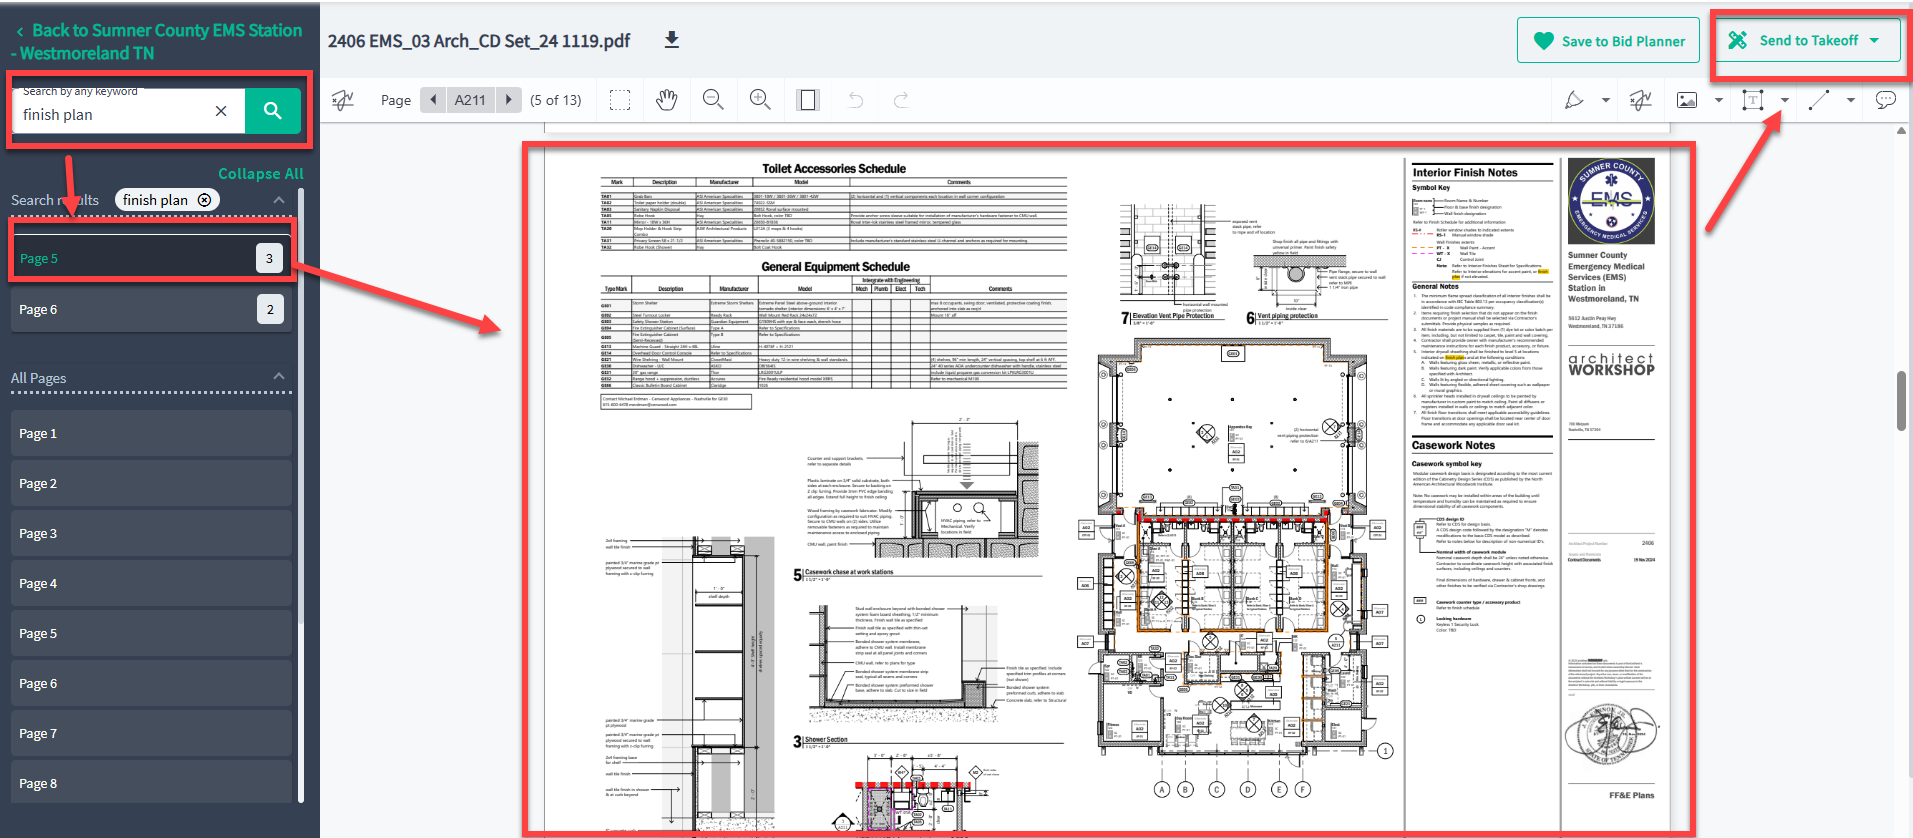Go back to Sumner County EMS Station project
Screen dimensions: 1913x838
click(158, 41)
